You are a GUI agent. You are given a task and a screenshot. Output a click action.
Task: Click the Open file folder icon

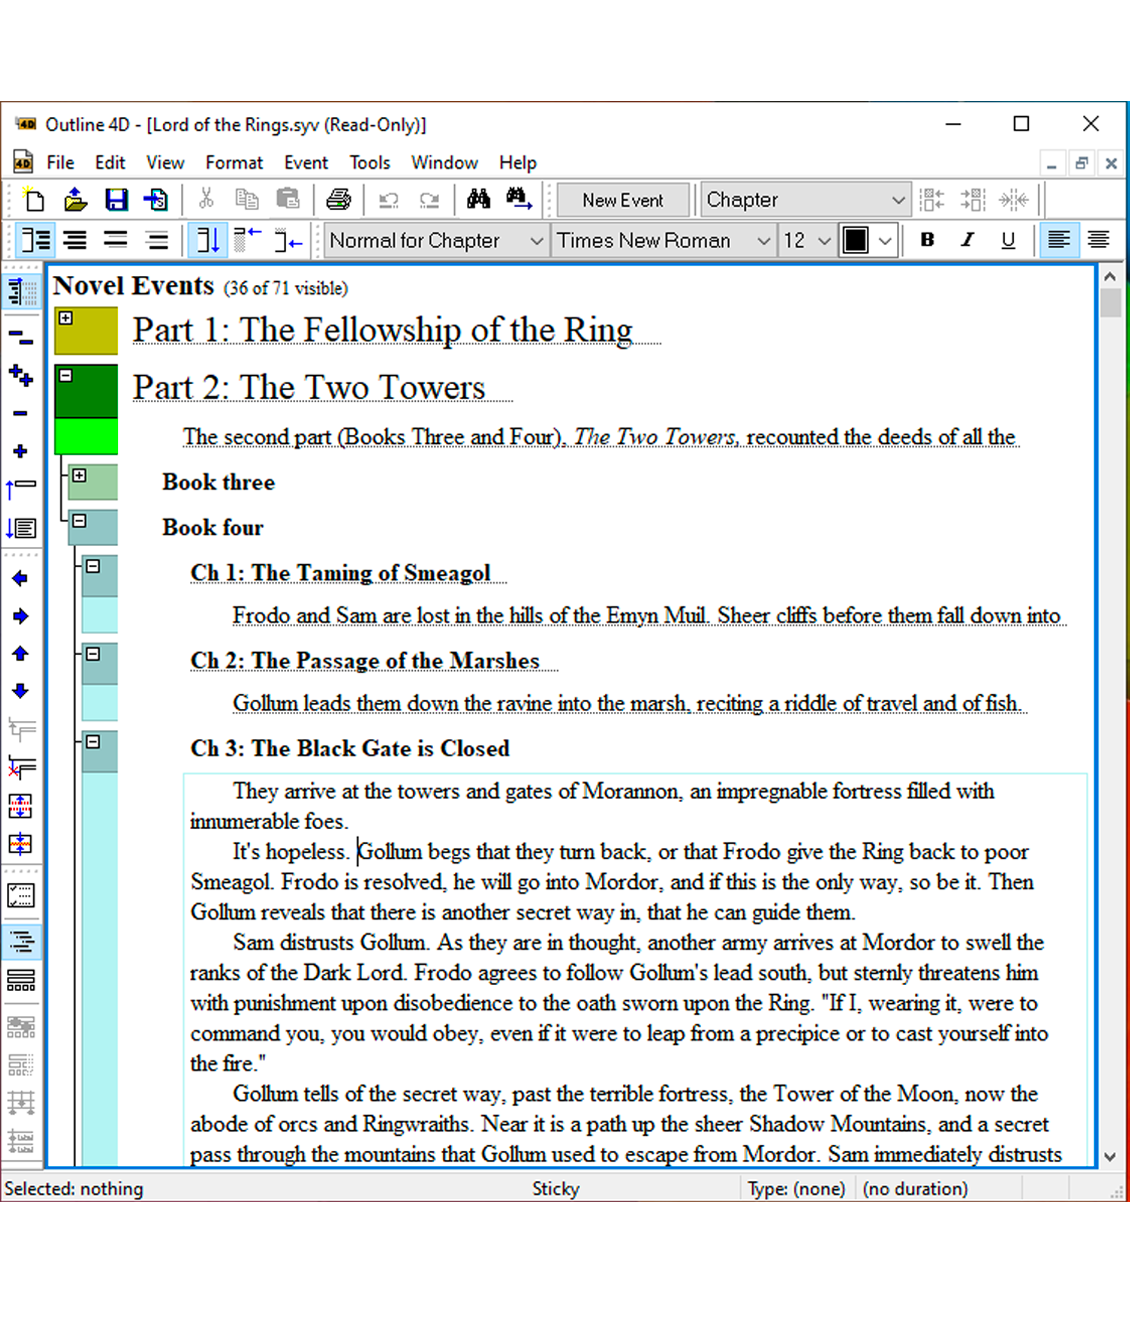tap(75, 200)
